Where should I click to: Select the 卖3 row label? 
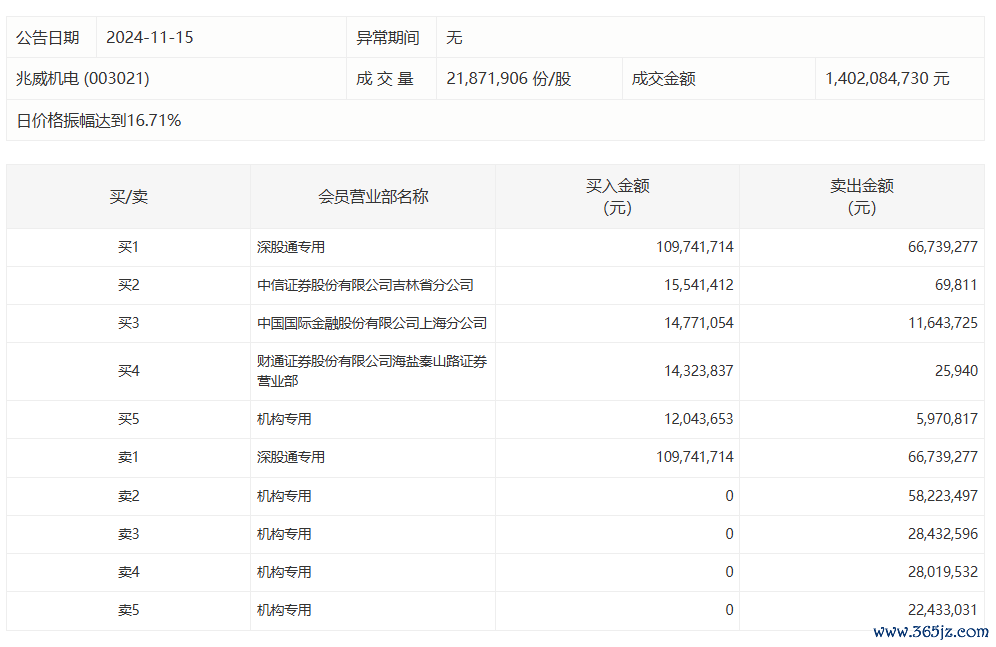[x=128, y=534]
